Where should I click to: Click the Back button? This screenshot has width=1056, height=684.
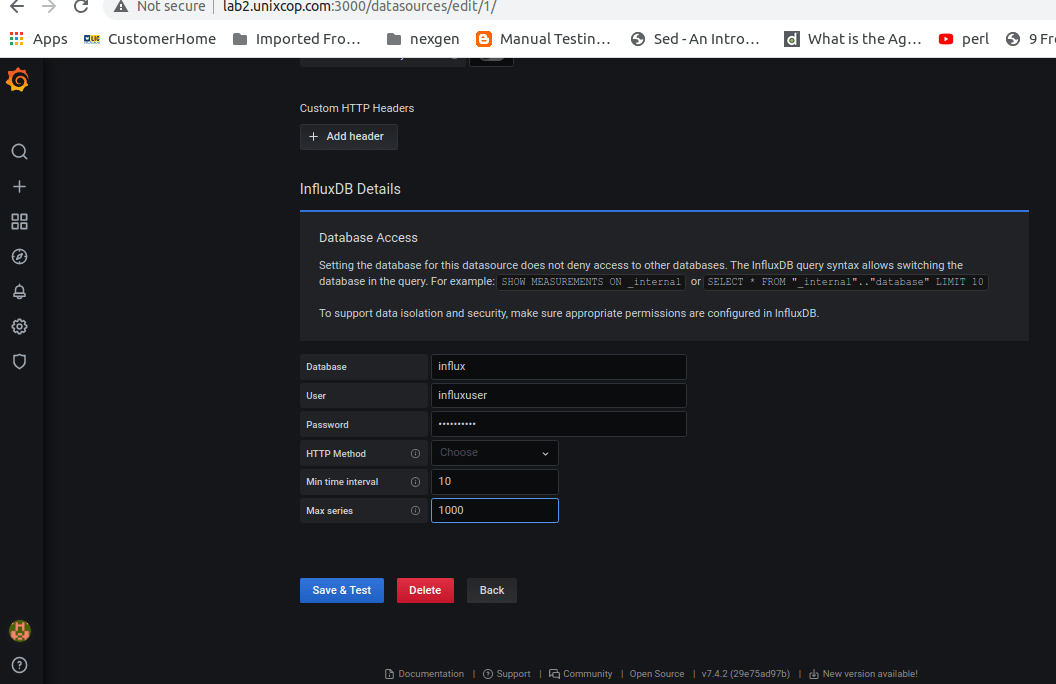(492, 590)
